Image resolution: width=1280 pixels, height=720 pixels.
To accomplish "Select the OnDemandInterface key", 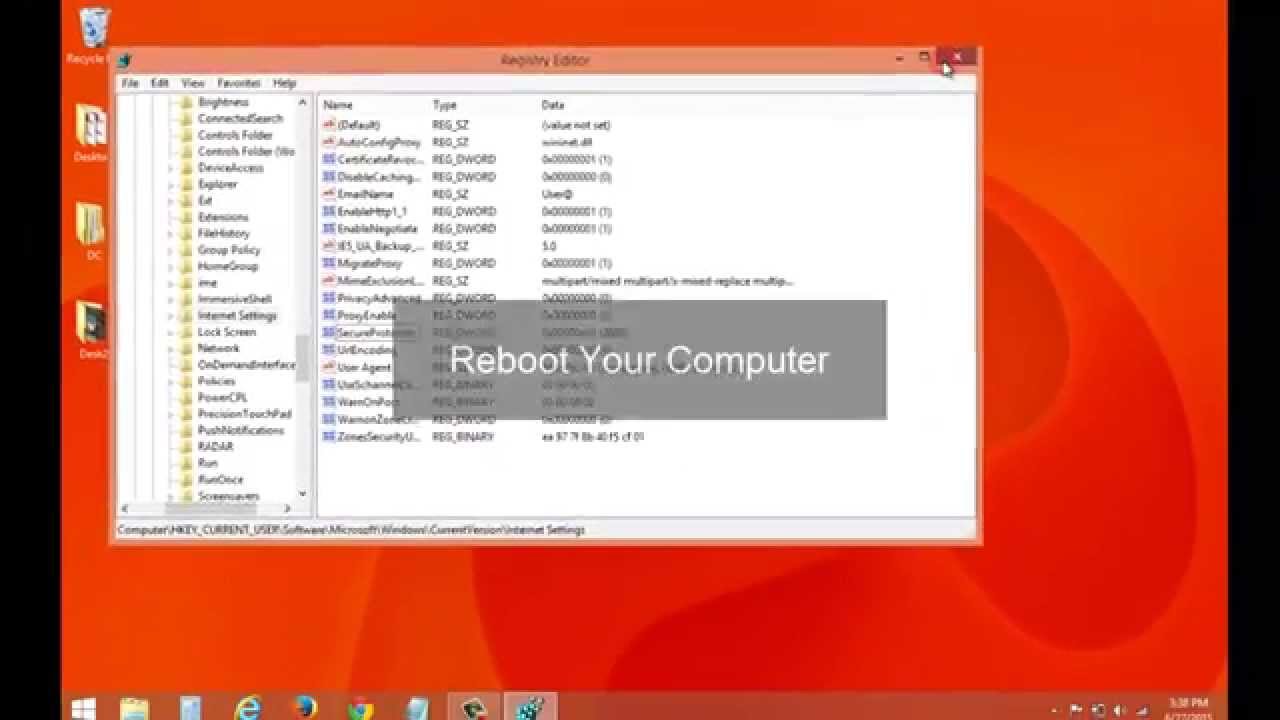I will pos(246,365).
